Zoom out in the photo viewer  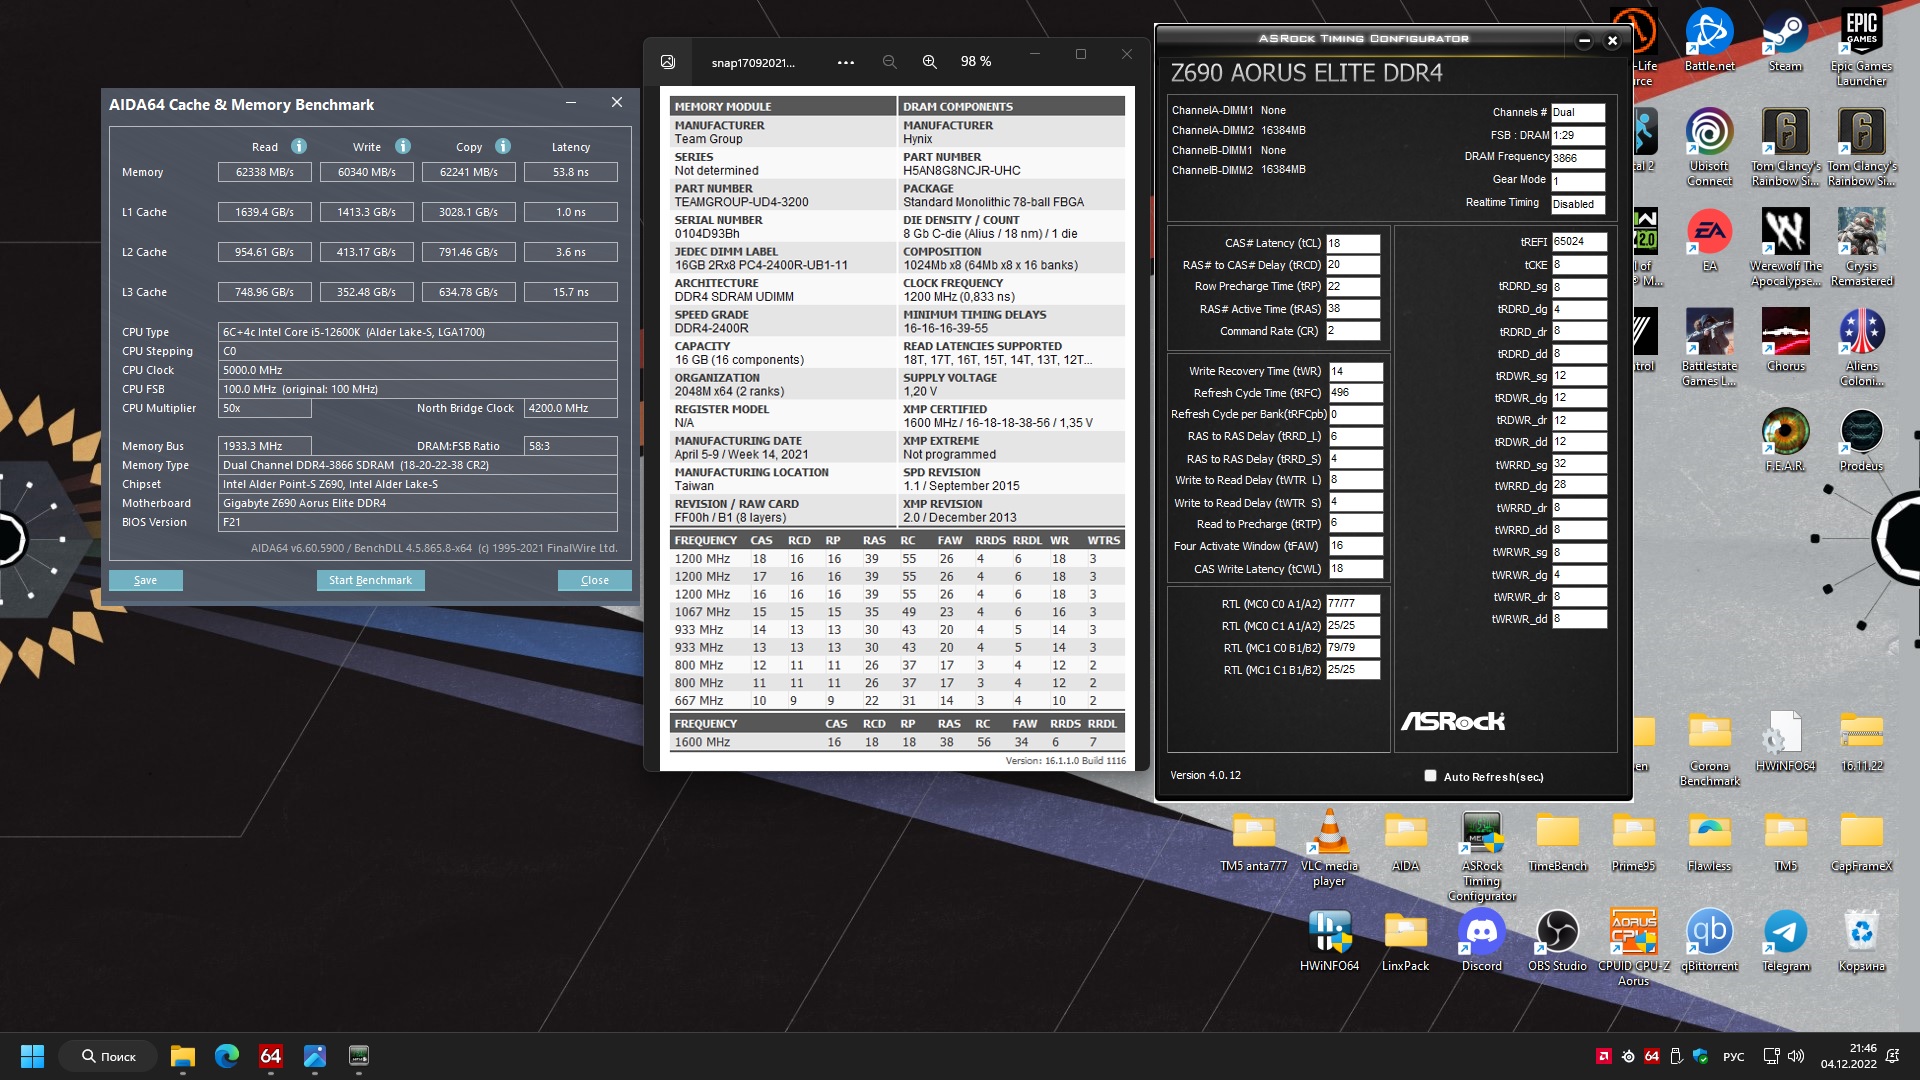click(889, 62)
